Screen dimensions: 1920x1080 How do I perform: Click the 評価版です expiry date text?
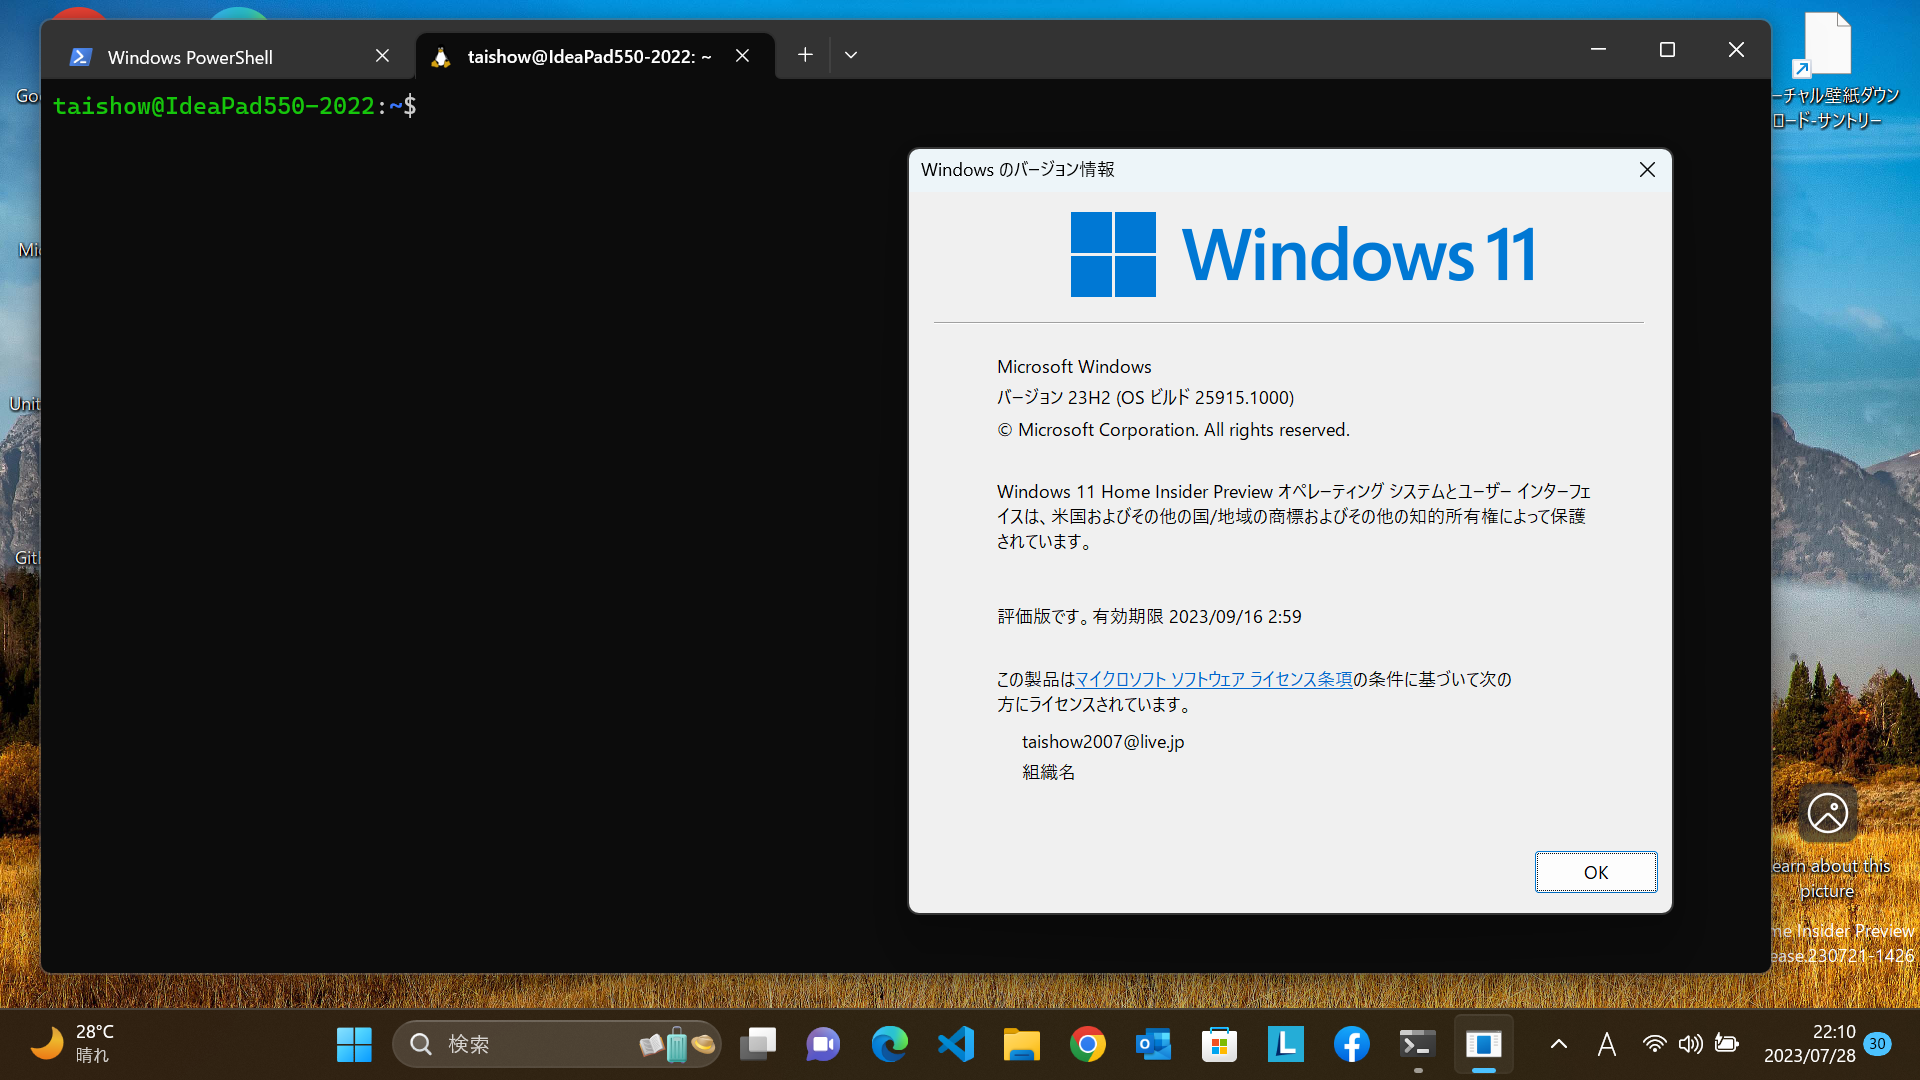(x=1149, y=616)
